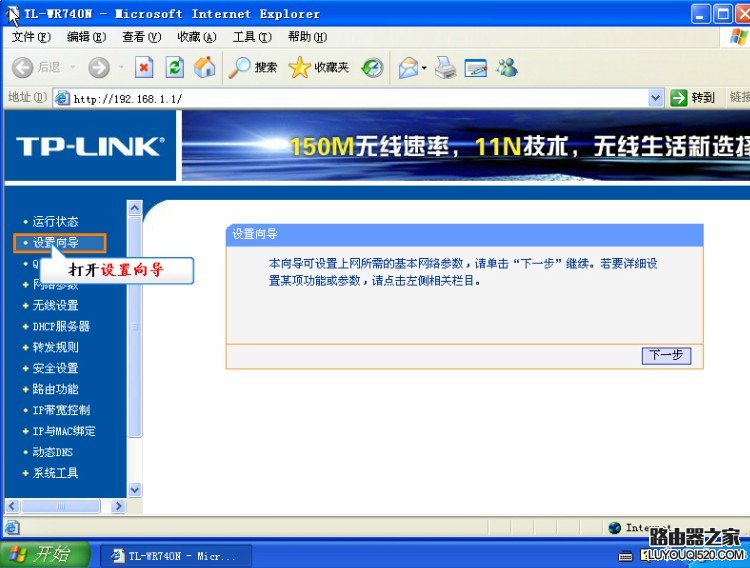Screen dimensions: 750x568
Task: Expand the Mail button dropdown arrow
Action: [424, 68]
